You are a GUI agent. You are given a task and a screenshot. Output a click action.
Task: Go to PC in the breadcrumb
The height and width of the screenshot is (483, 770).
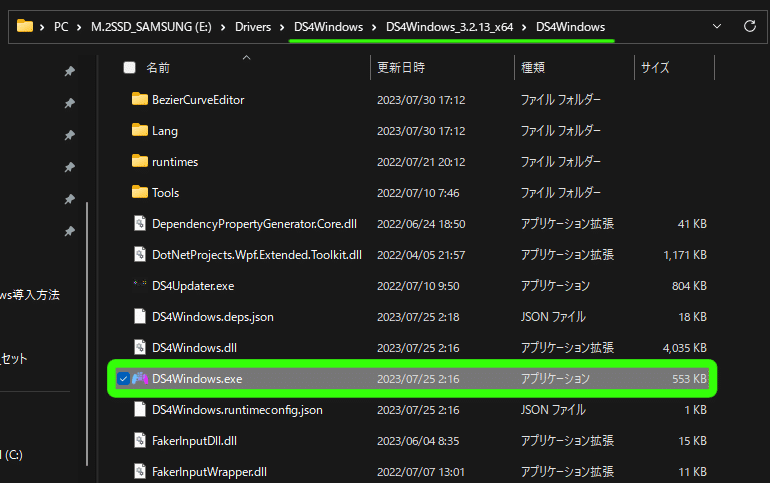[61, 27]
